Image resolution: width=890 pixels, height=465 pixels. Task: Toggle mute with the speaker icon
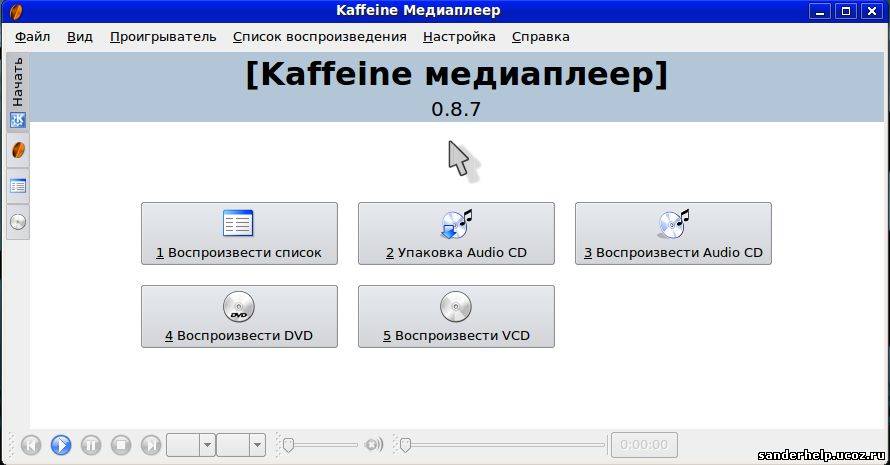(x=374, y=445)
